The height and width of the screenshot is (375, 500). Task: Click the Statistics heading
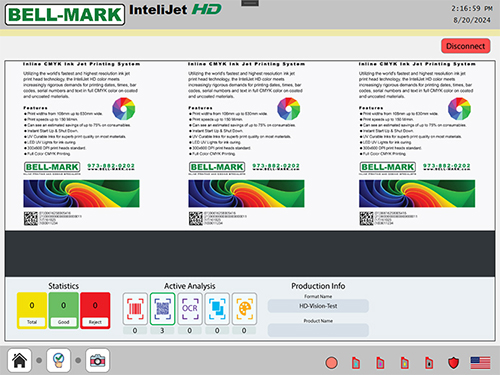click(64, 286)
